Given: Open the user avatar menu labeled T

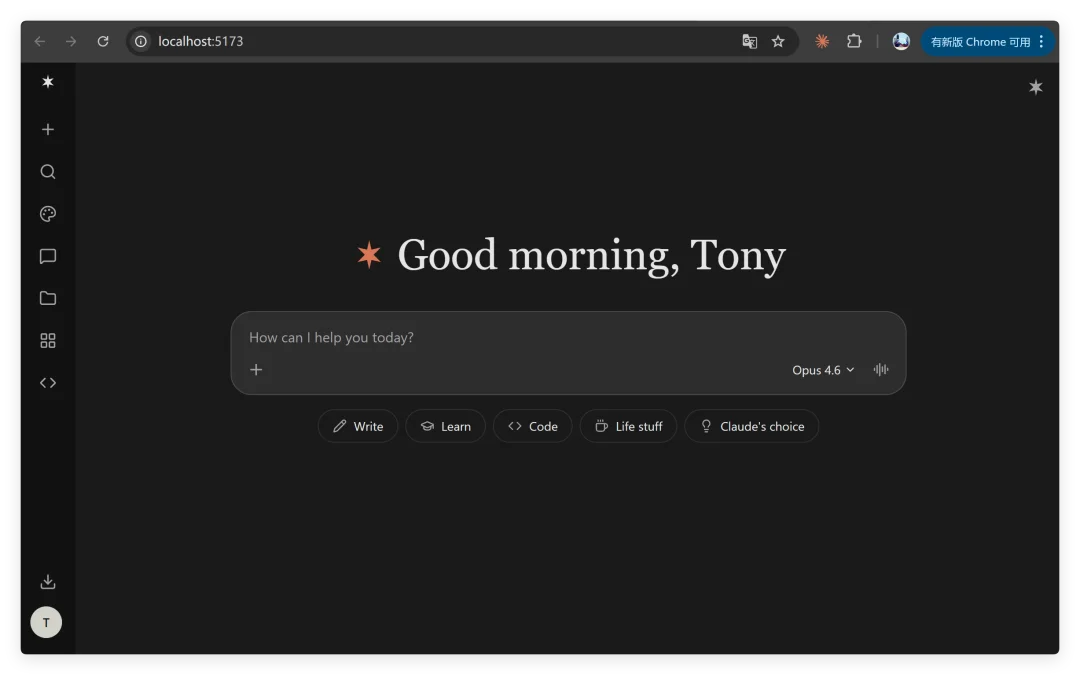Looking at the screenshot, I should tap(46, 622).
